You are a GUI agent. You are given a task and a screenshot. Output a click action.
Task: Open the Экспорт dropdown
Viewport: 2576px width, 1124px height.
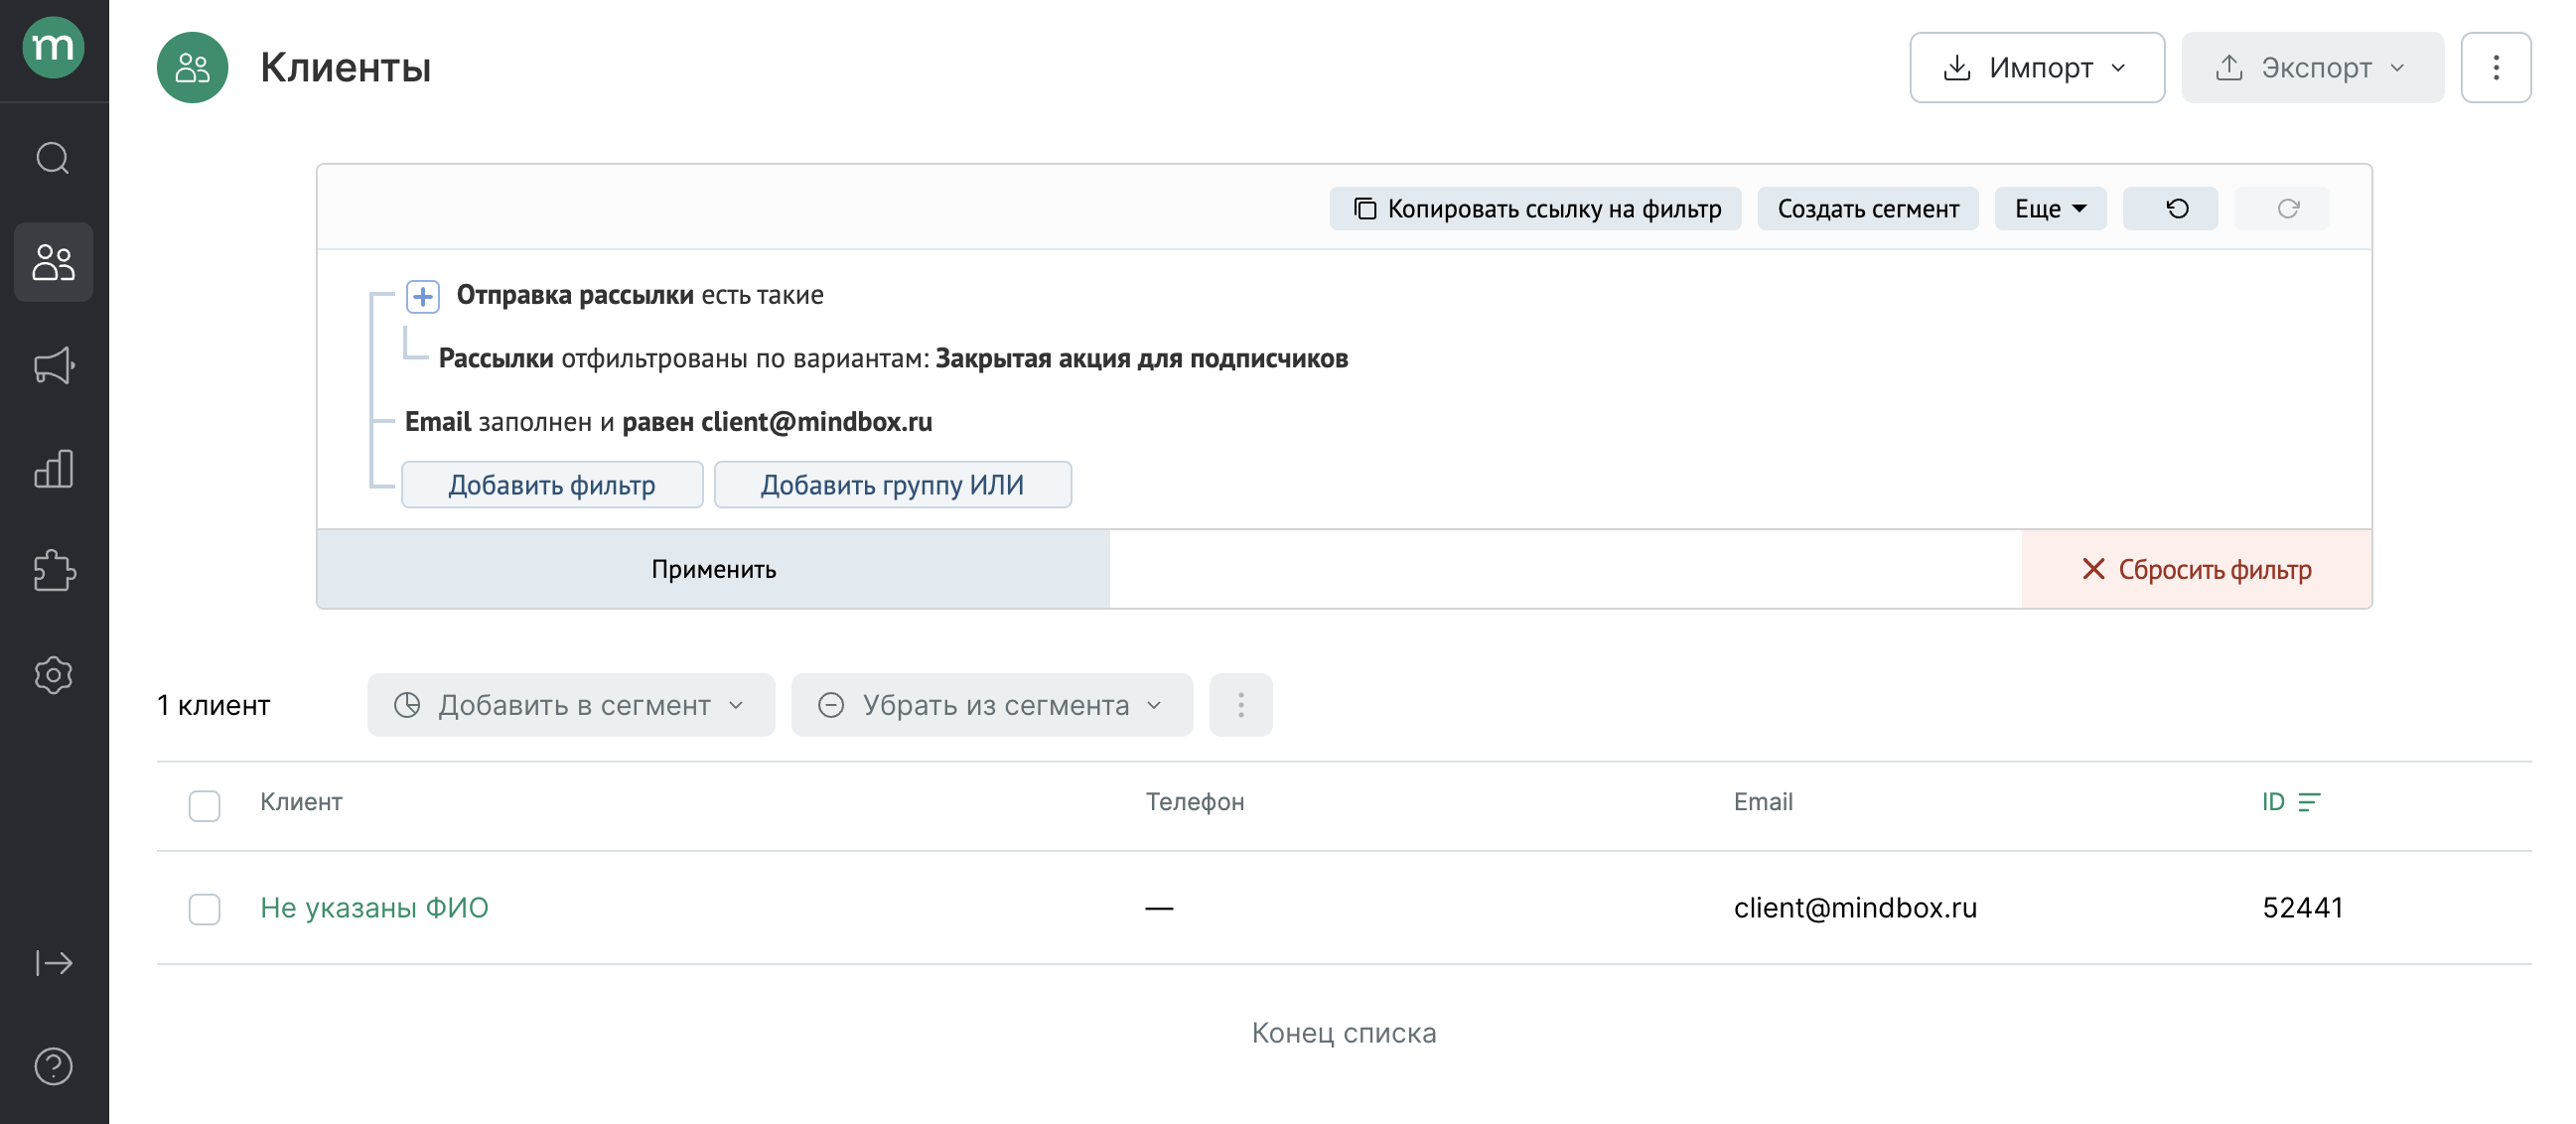pyautogui.click(x=2312, y=67)
